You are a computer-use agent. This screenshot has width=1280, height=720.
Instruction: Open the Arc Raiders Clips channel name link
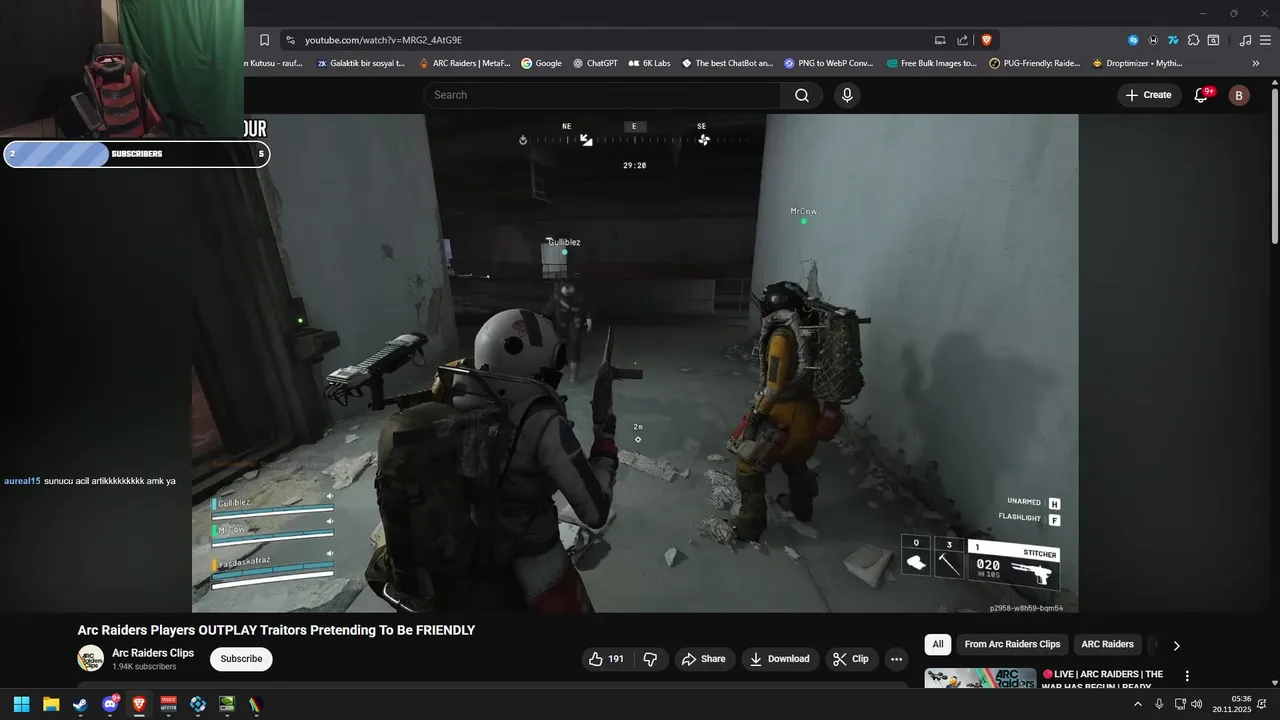click(153, 653)
